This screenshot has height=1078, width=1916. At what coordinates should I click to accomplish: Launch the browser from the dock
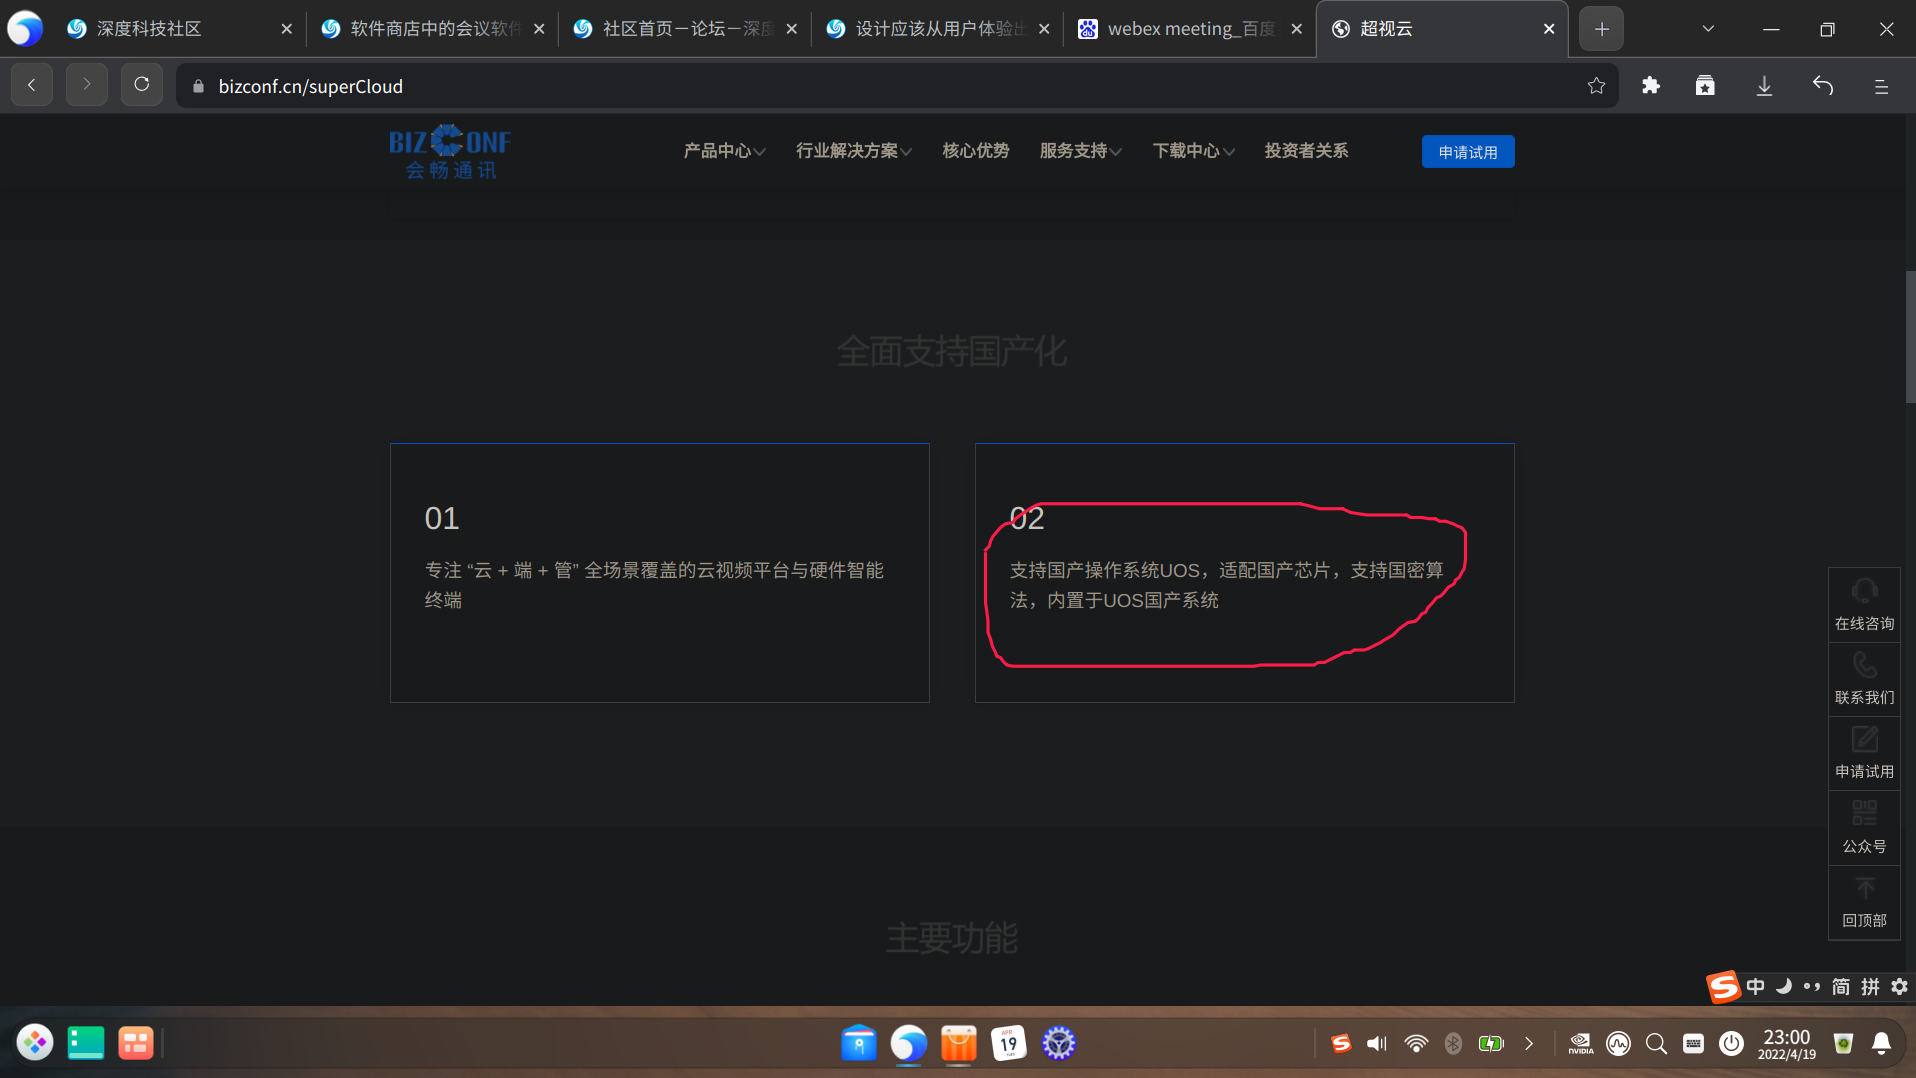908,1043
